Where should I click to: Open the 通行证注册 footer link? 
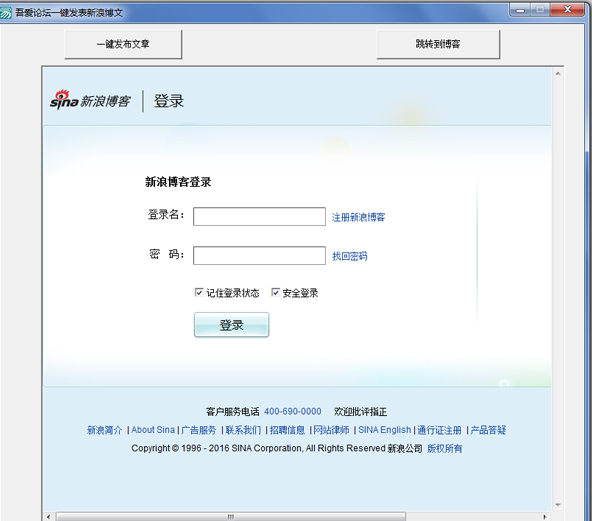pyautogui.click(x=439, y=430)
